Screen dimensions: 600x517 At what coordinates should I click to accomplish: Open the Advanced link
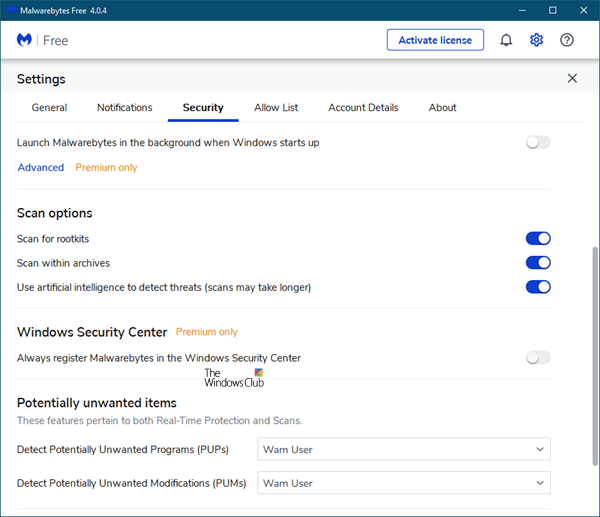click(41, 167)
